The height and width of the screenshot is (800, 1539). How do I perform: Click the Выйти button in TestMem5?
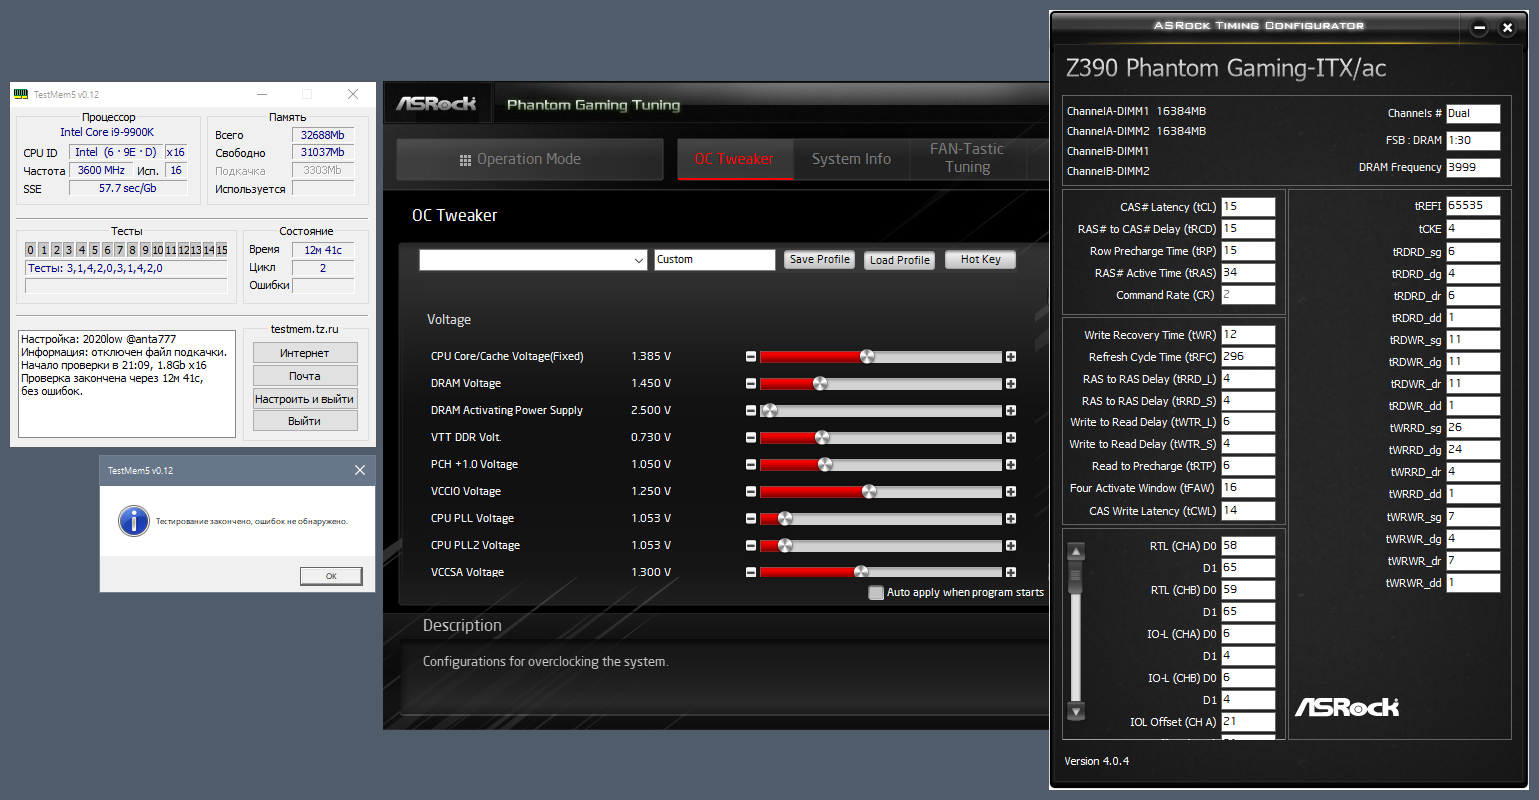click(x=305, y=422)
